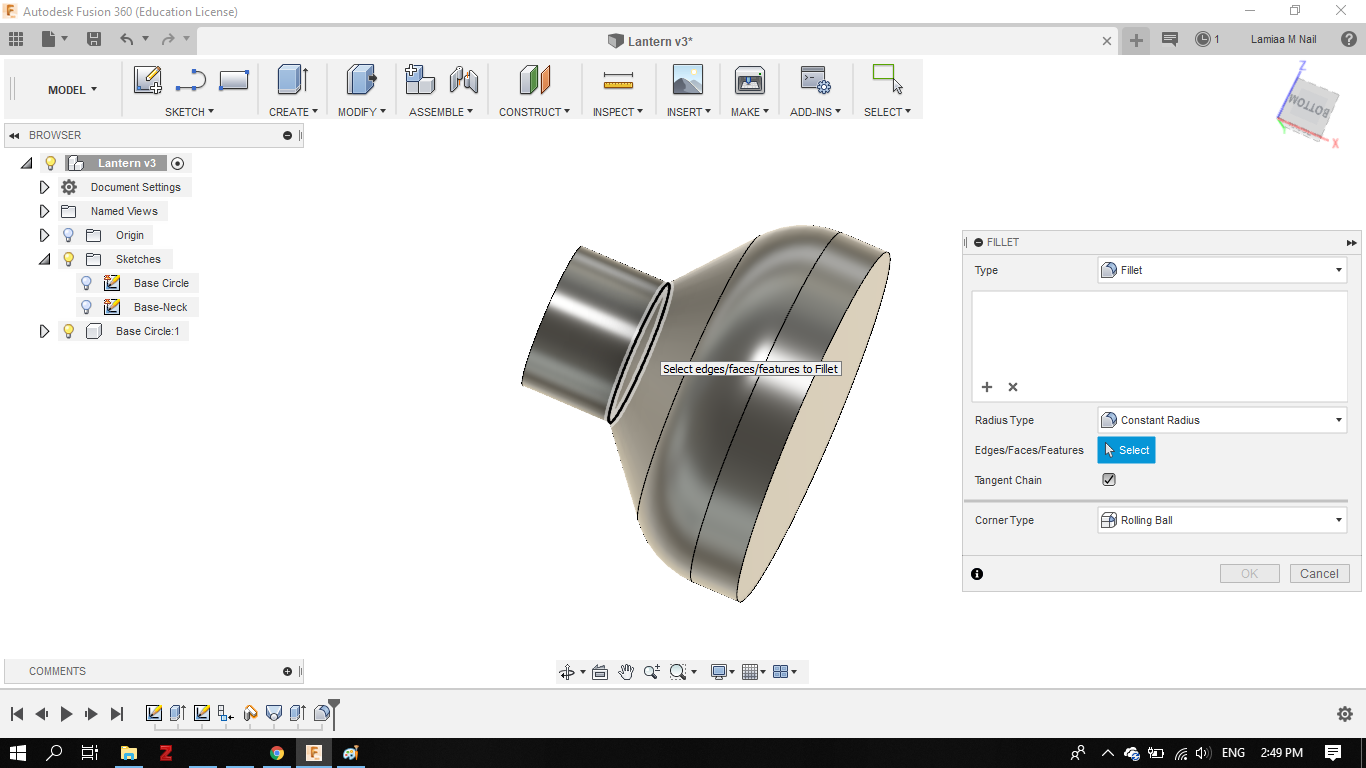Toggle the Tangent Chain checkbox
Screen dimensions: 1366x768
coord(1109,480)
